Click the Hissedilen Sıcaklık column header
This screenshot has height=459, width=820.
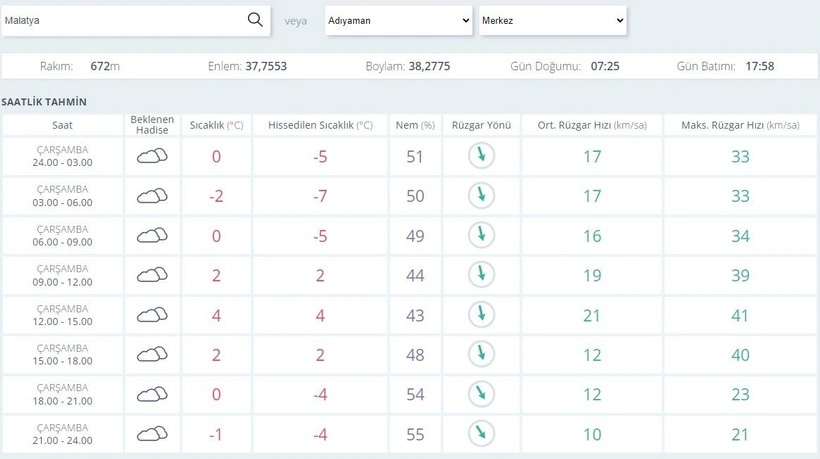click(x=320, y=125)
